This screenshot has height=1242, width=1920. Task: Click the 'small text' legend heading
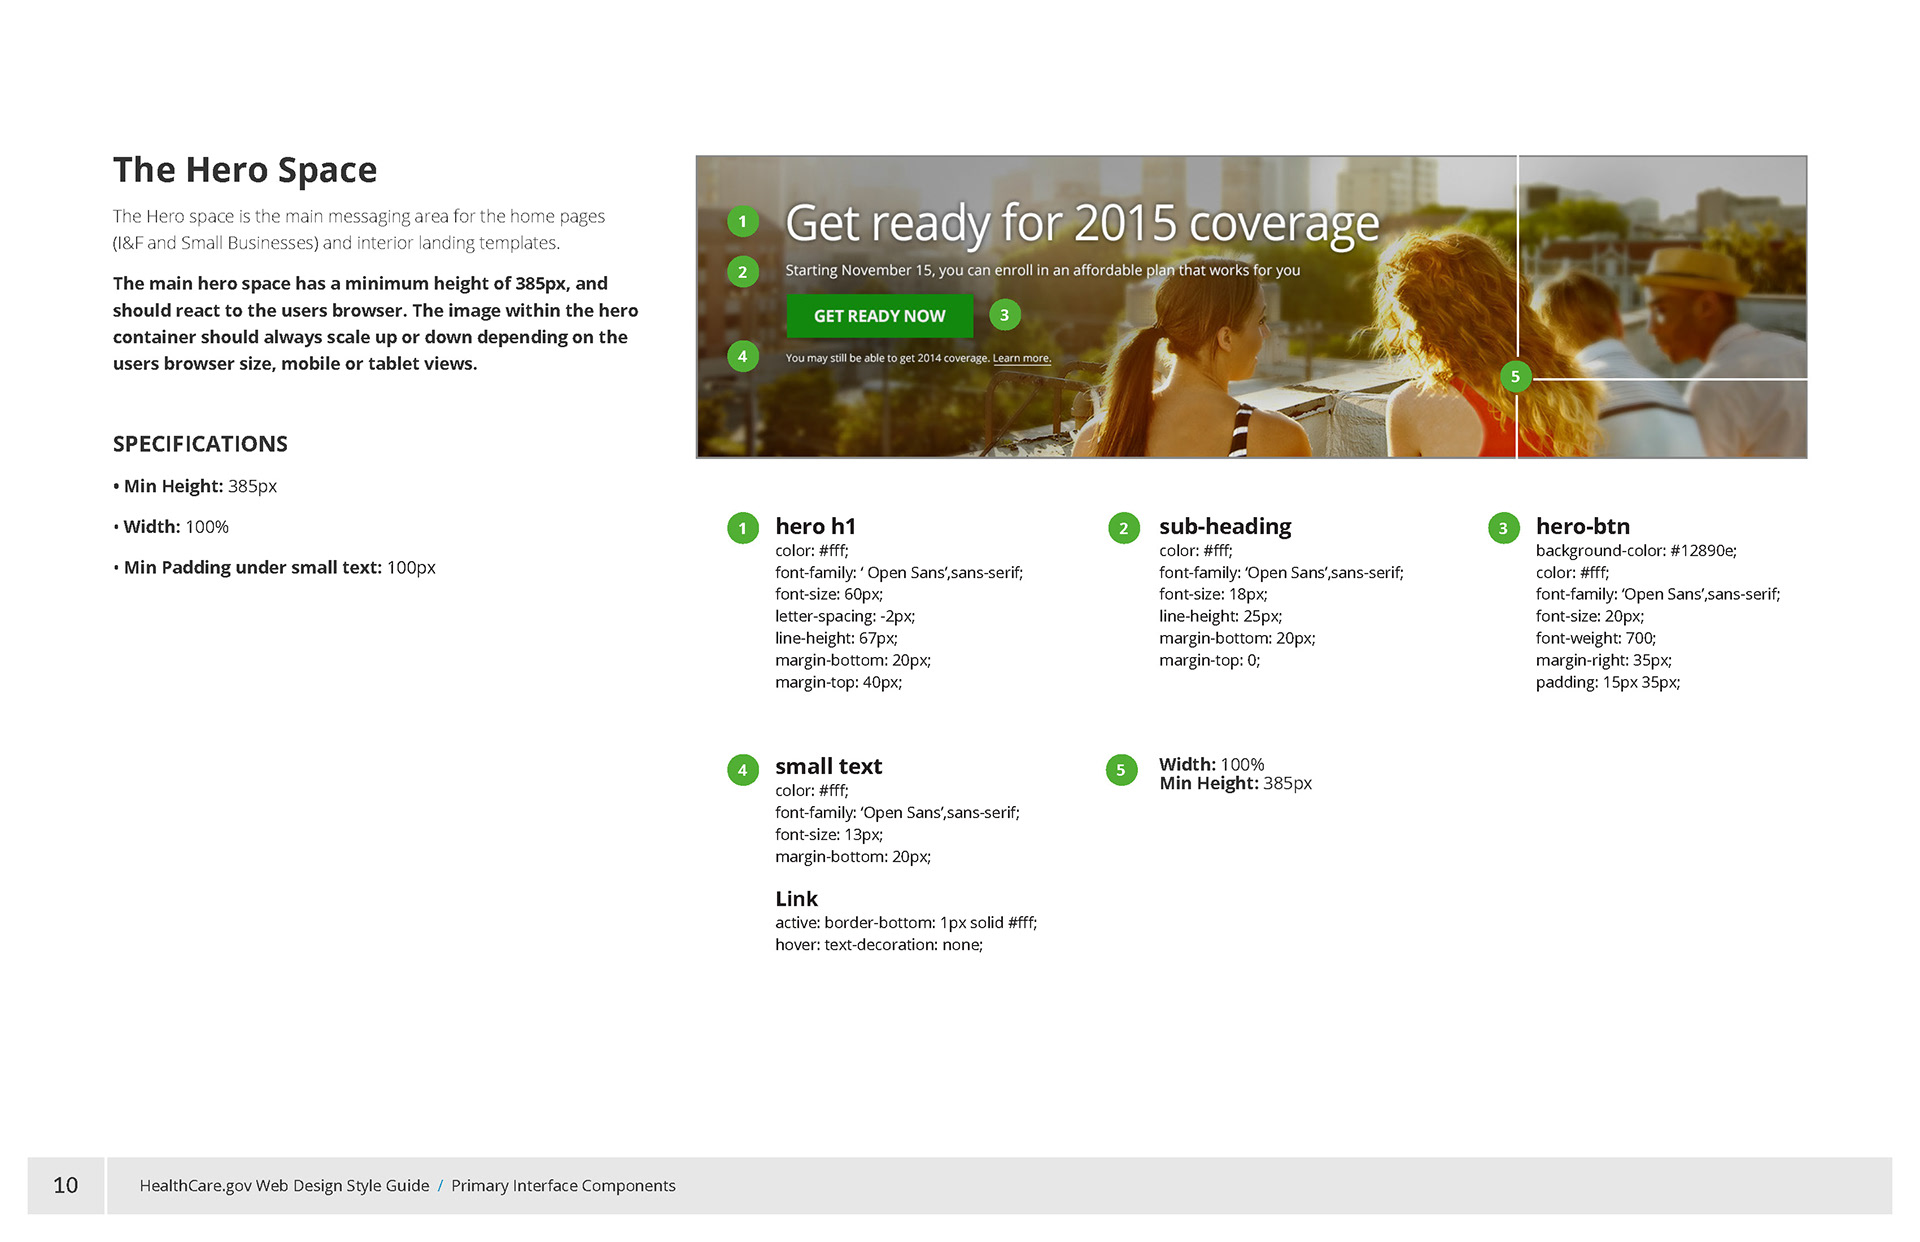(x=828, y=766)
